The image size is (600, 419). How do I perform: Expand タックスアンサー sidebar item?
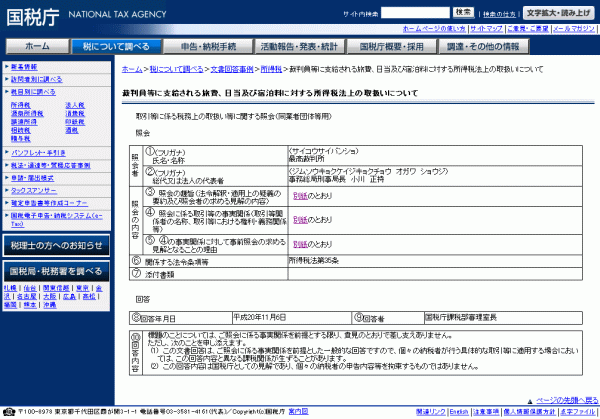37,187
